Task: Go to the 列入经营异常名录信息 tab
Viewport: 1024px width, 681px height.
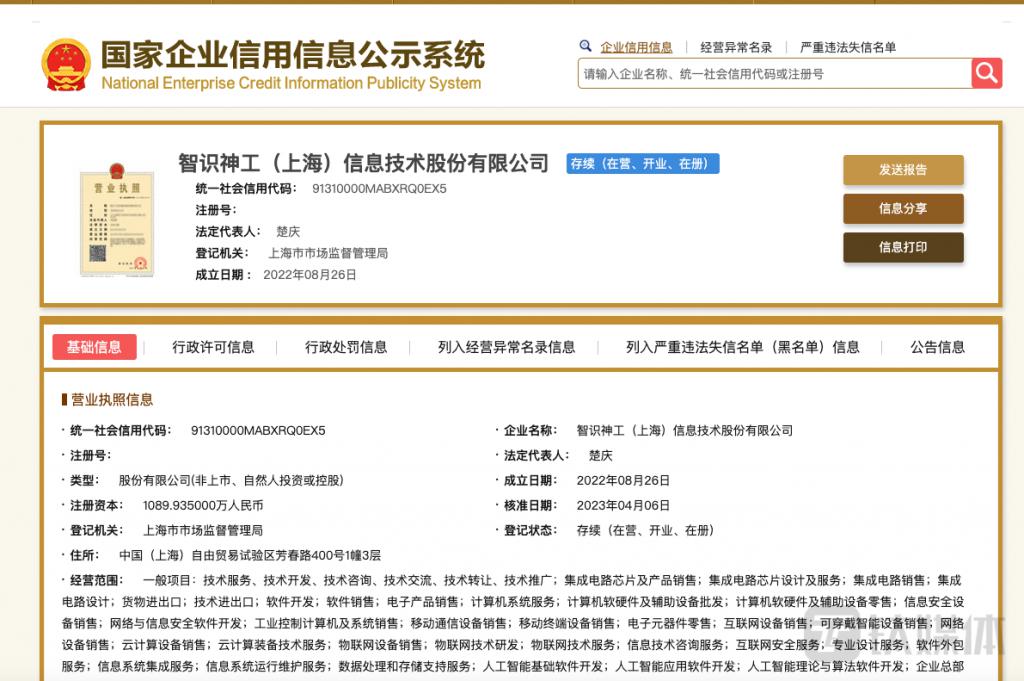Action: (x=506, y=347)
